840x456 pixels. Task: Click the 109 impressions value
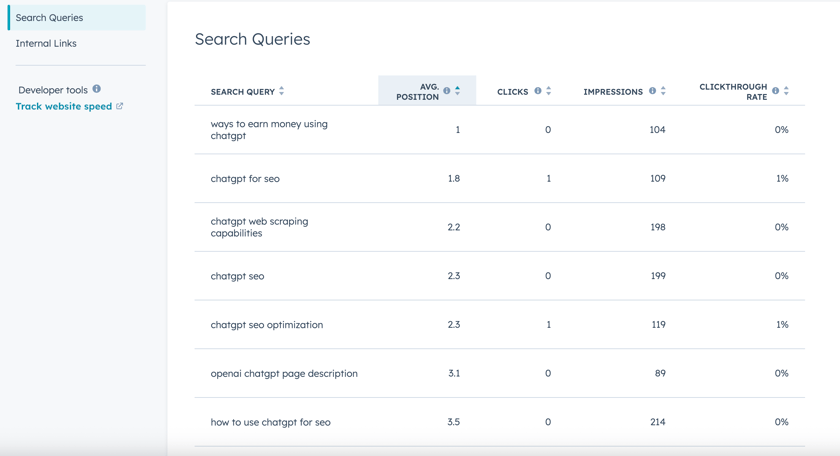point(658,178)
